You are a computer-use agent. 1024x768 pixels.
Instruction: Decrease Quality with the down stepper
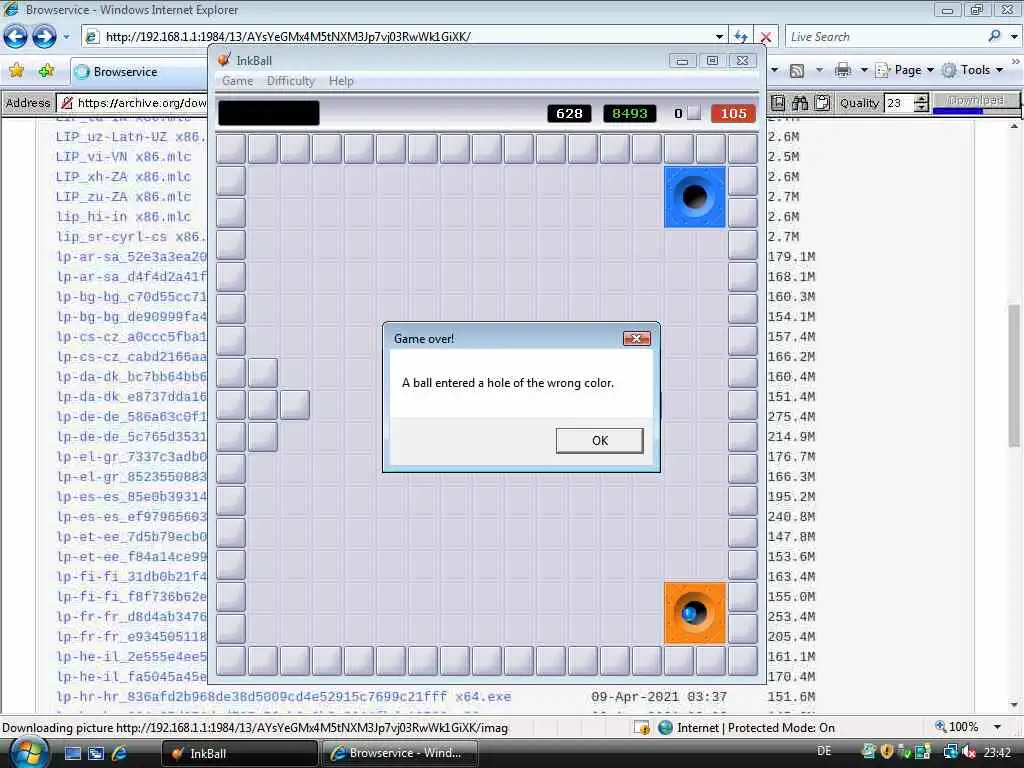coord(921,108)
